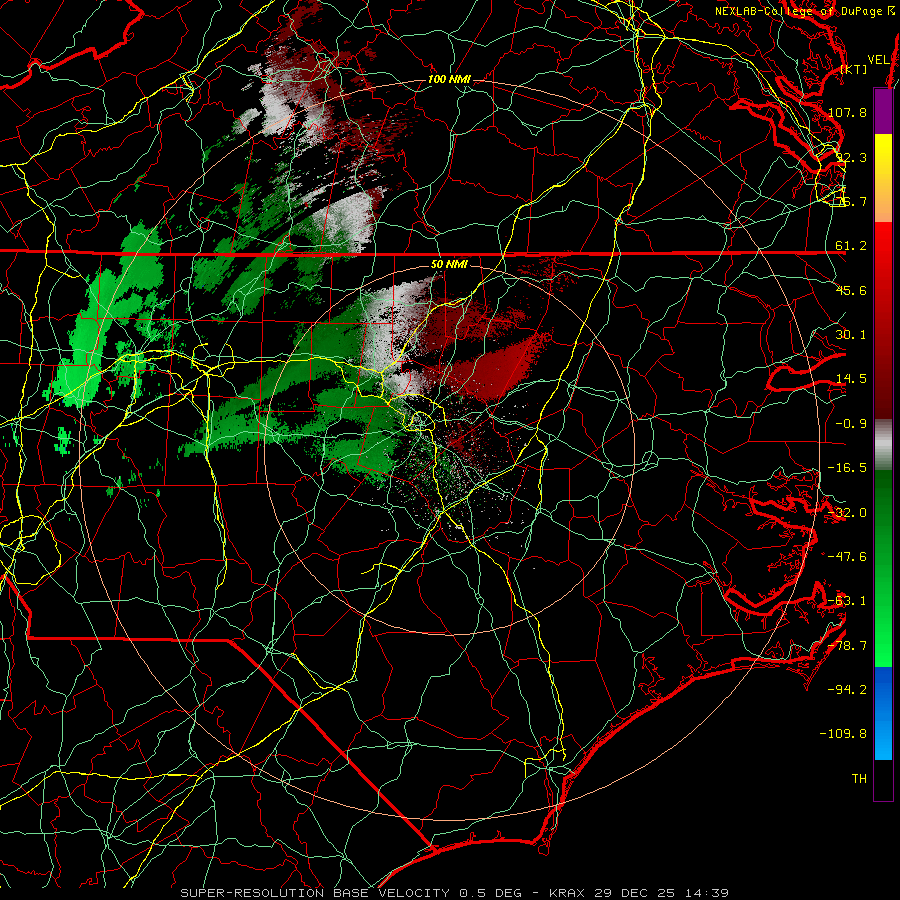Click the 45.6 legend value
Image resolution: width=900 pixels, height=900 pixels.
pyautogui.click(x=851, y=290)
